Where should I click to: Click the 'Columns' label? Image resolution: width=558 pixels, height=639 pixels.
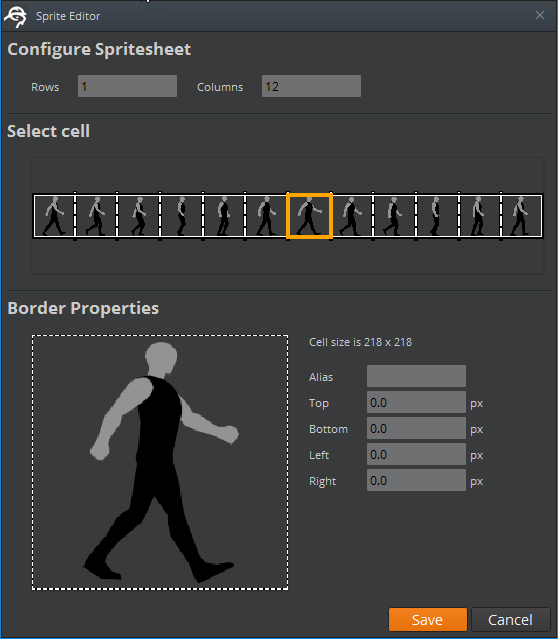pyautogui.click(x=220, y=87)
